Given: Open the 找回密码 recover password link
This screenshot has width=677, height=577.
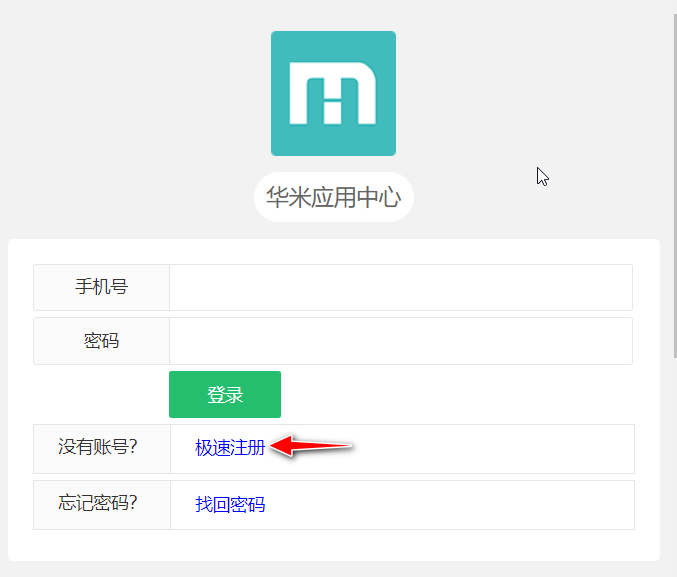Looking at the screenshot, I should click(x=230, y=504).
